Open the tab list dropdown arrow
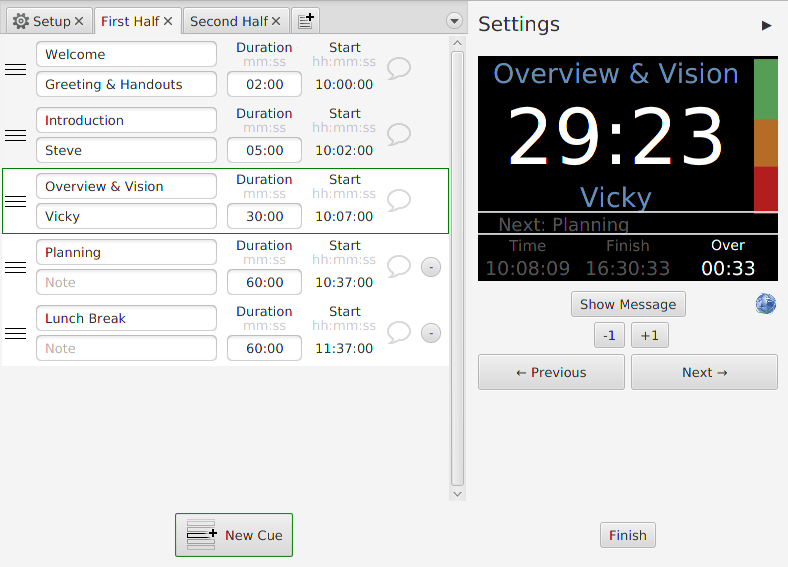The width and height of the screenshot is (788, 567). 454,21
